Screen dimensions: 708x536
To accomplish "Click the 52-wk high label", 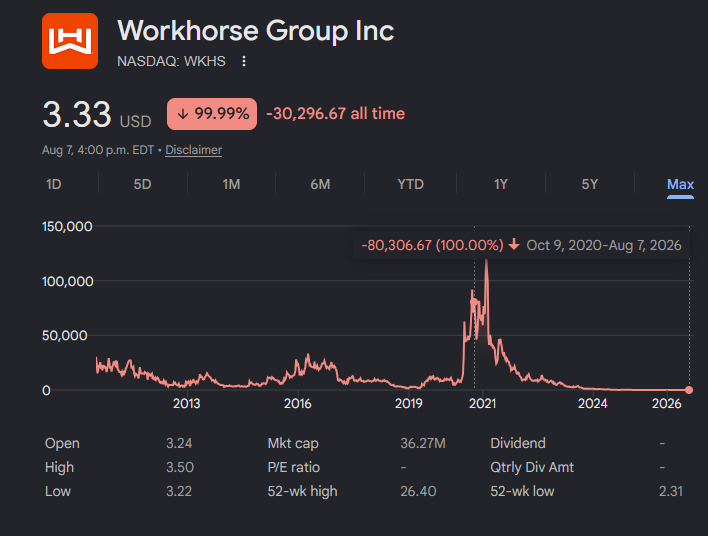I will pyautogui.click(x=303, y=491).
